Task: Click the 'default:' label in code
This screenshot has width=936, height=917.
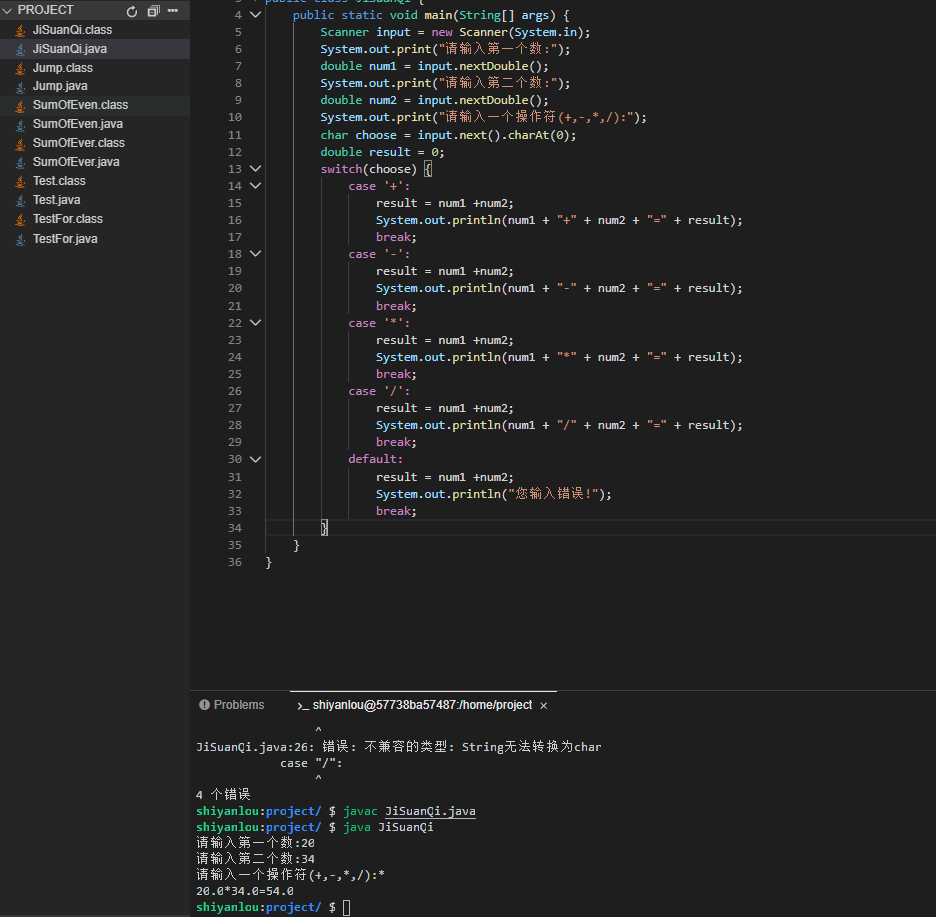Action: click(x=375, y=459)
